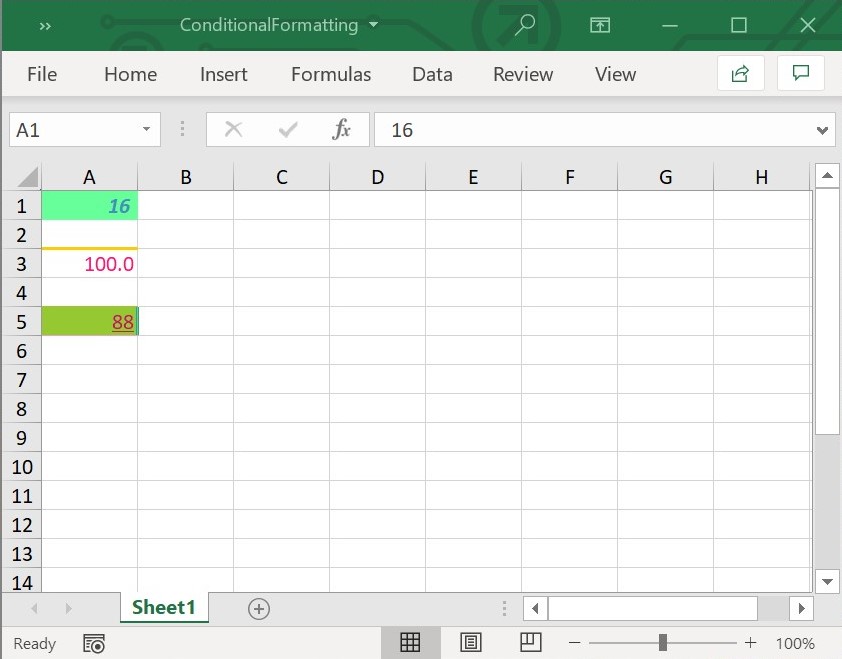Open the Search icon in title bar

click(524, 25)
